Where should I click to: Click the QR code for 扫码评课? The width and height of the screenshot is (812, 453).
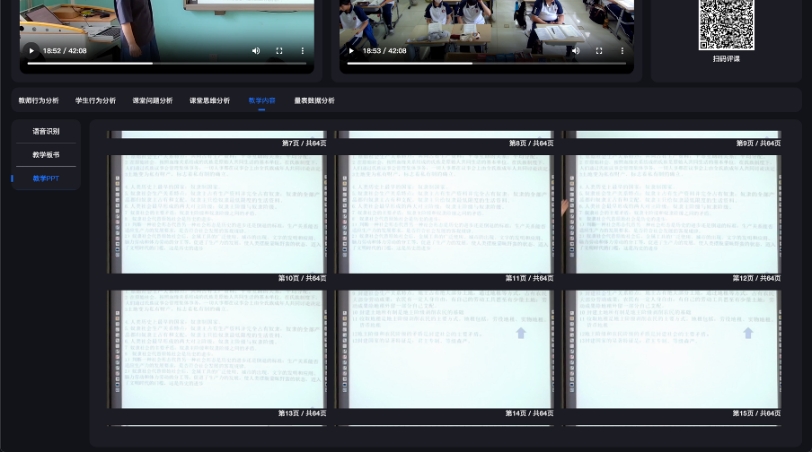(x=726, y=24)
